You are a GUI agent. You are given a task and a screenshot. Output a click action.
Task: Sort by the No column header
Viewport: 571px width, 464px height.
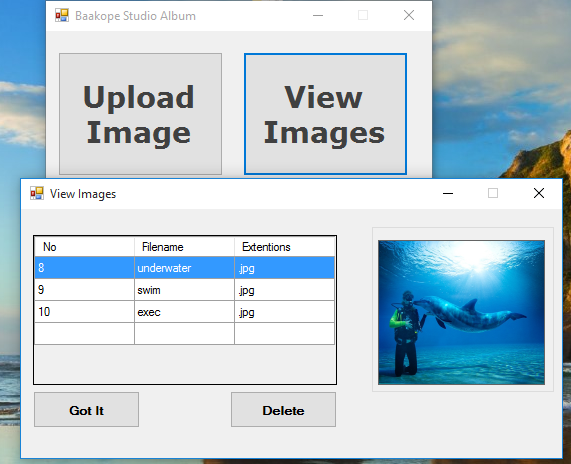coord(84,247)
